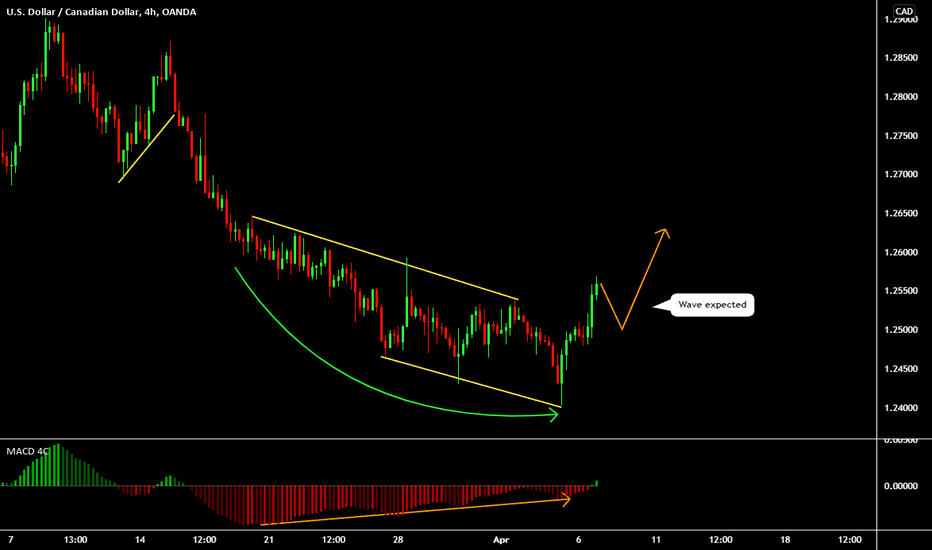Image resolution: width=932 pixels, height=550 pixels.
Task: Click the '28' date label on time axis
Action: (x=398, y=540)
